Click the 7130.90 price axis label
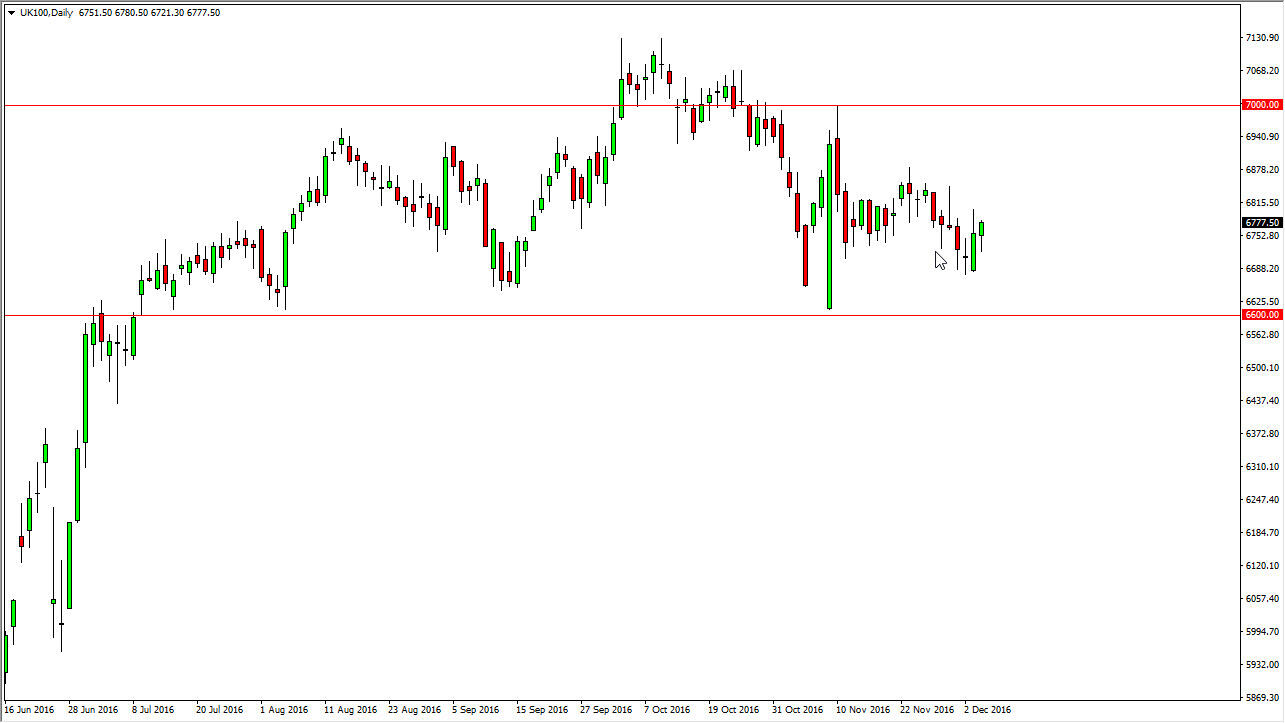The width and height of the screenshot is (1285, 723). click(1260, 38)
